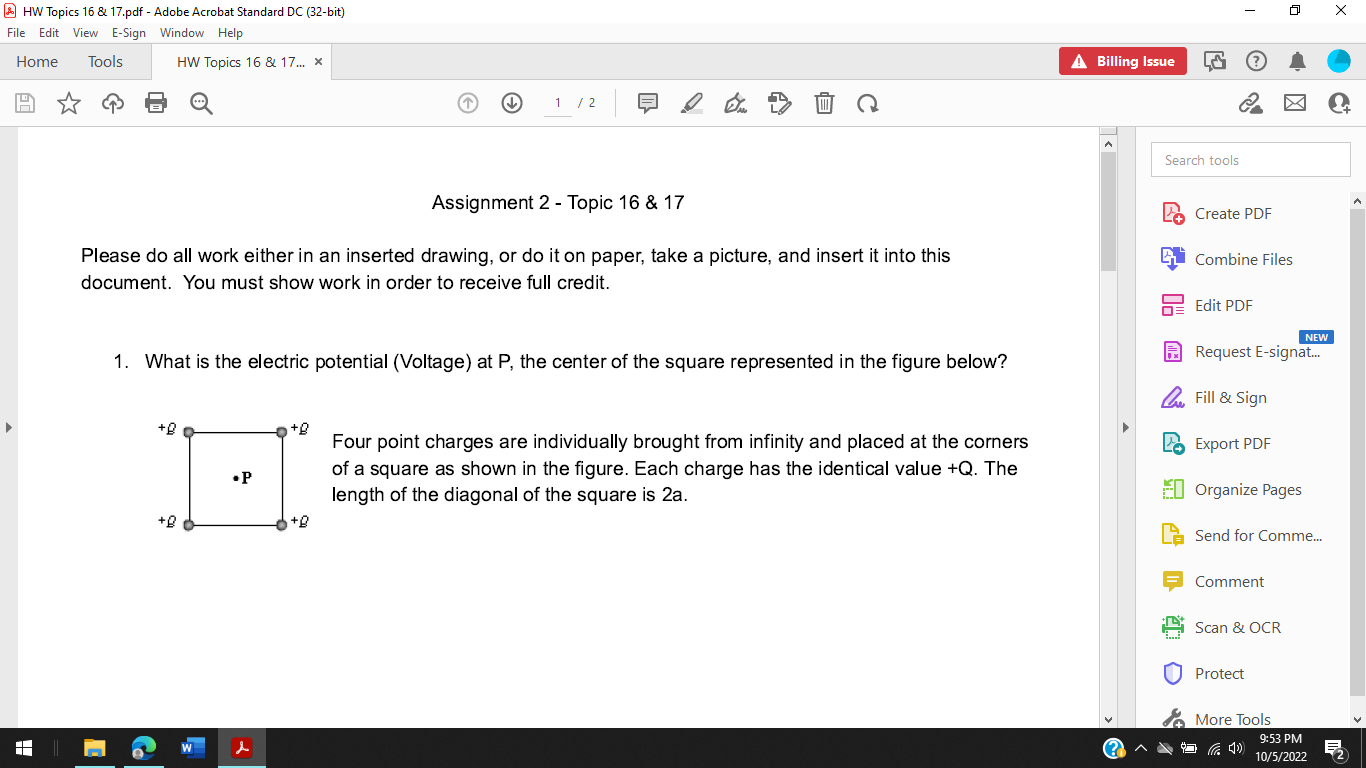The height and width of the screenshot is (768, 1366).
Task: Toggle the left navigation pane
Action: click(x=8, y=426)
